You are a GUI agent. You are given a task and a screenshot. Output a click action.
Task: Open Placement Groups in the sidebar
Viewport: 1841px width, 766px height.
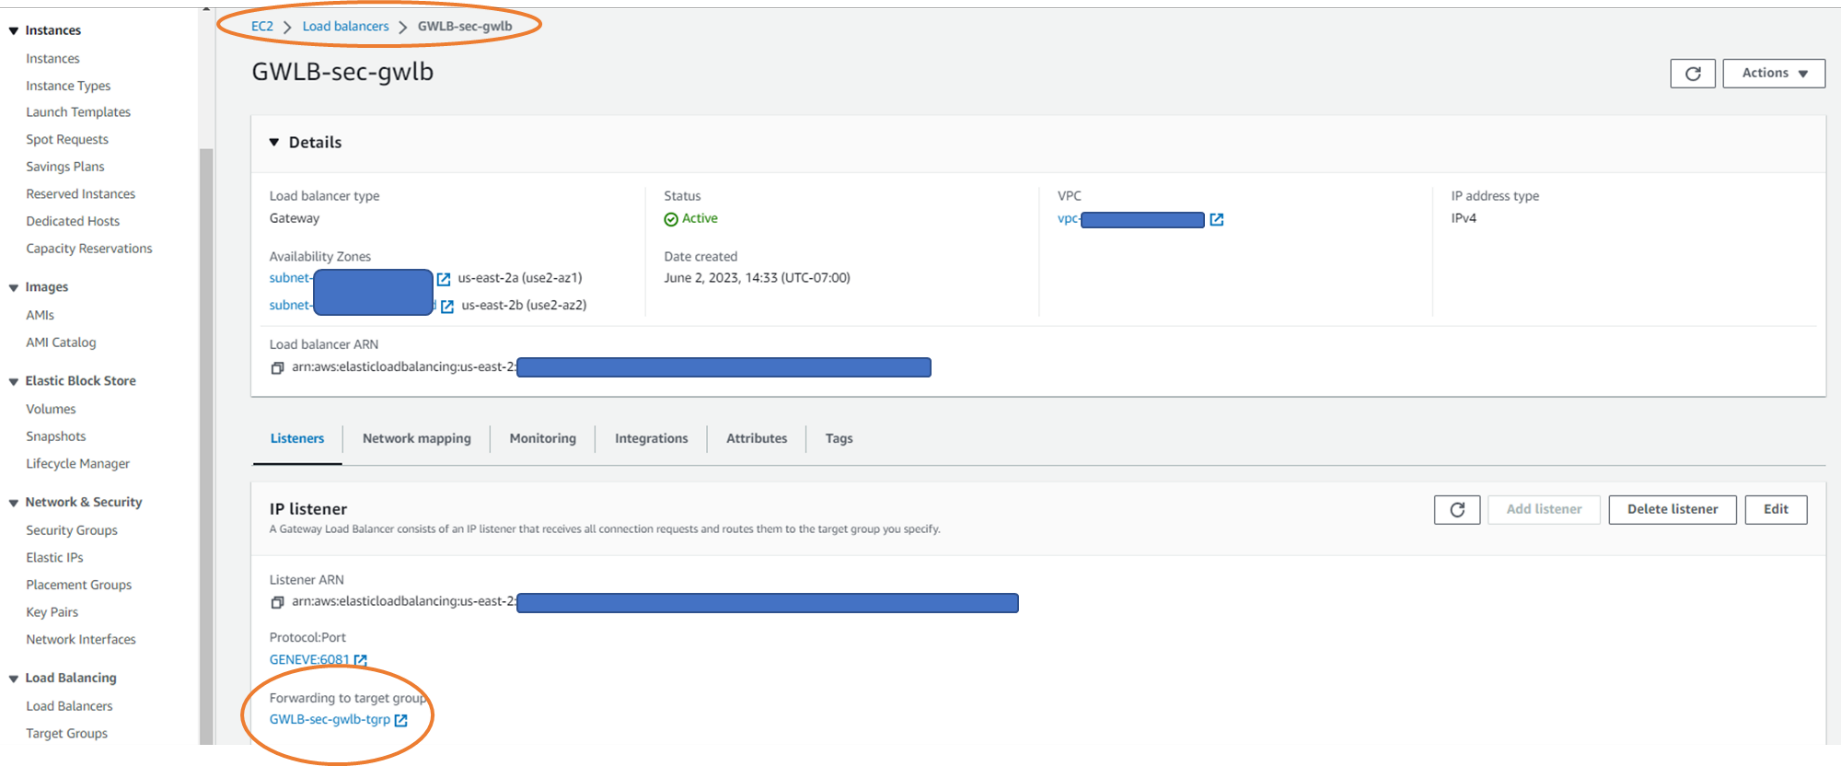click(x=79, y=585)
